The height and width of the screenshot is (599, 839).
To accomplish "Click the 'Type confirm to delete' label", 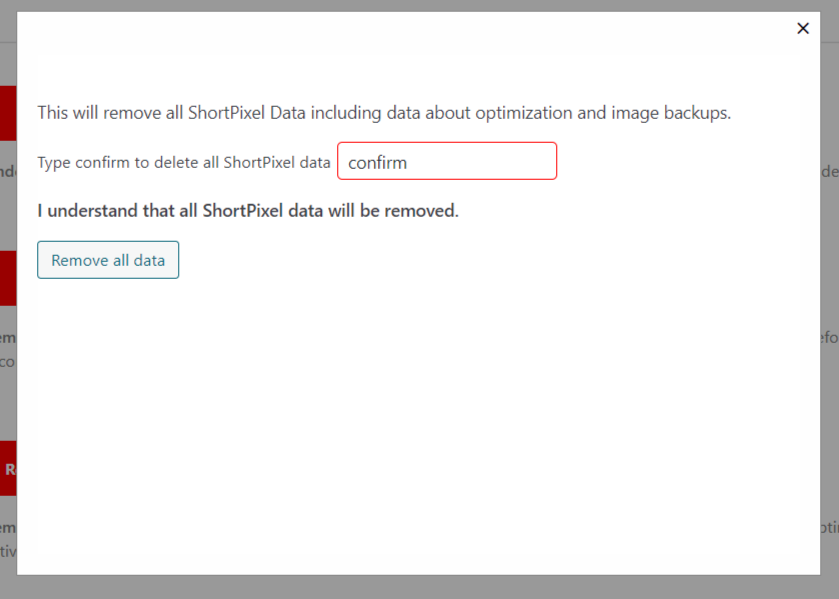I will pyautogui.click(x=184, y=162).
